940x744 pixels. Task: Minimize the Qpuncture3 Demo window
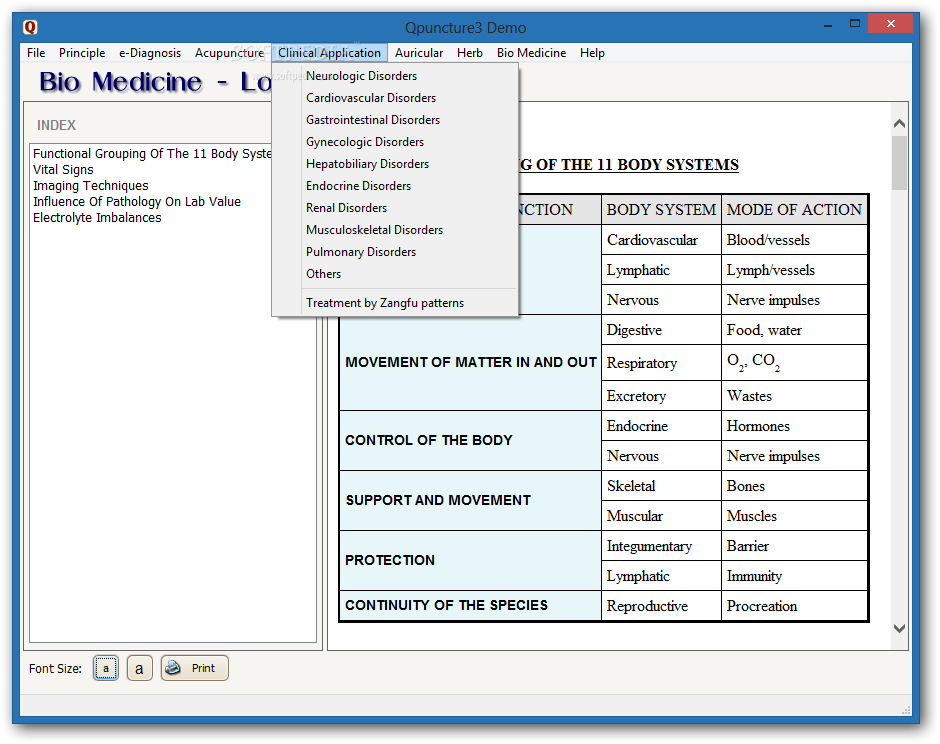pyautogui.click(x=828, y=25)
